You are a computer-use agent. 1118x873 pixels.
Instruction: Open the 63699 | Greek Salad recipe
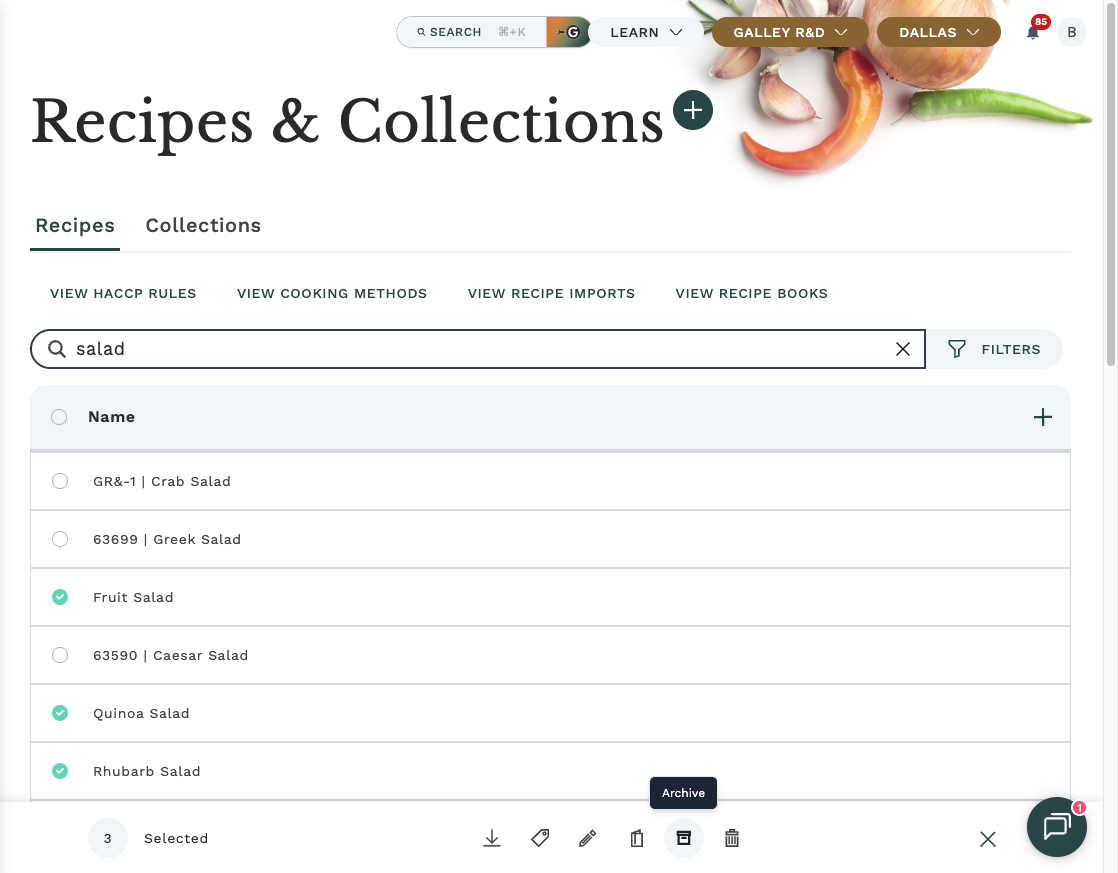[167, 539]
